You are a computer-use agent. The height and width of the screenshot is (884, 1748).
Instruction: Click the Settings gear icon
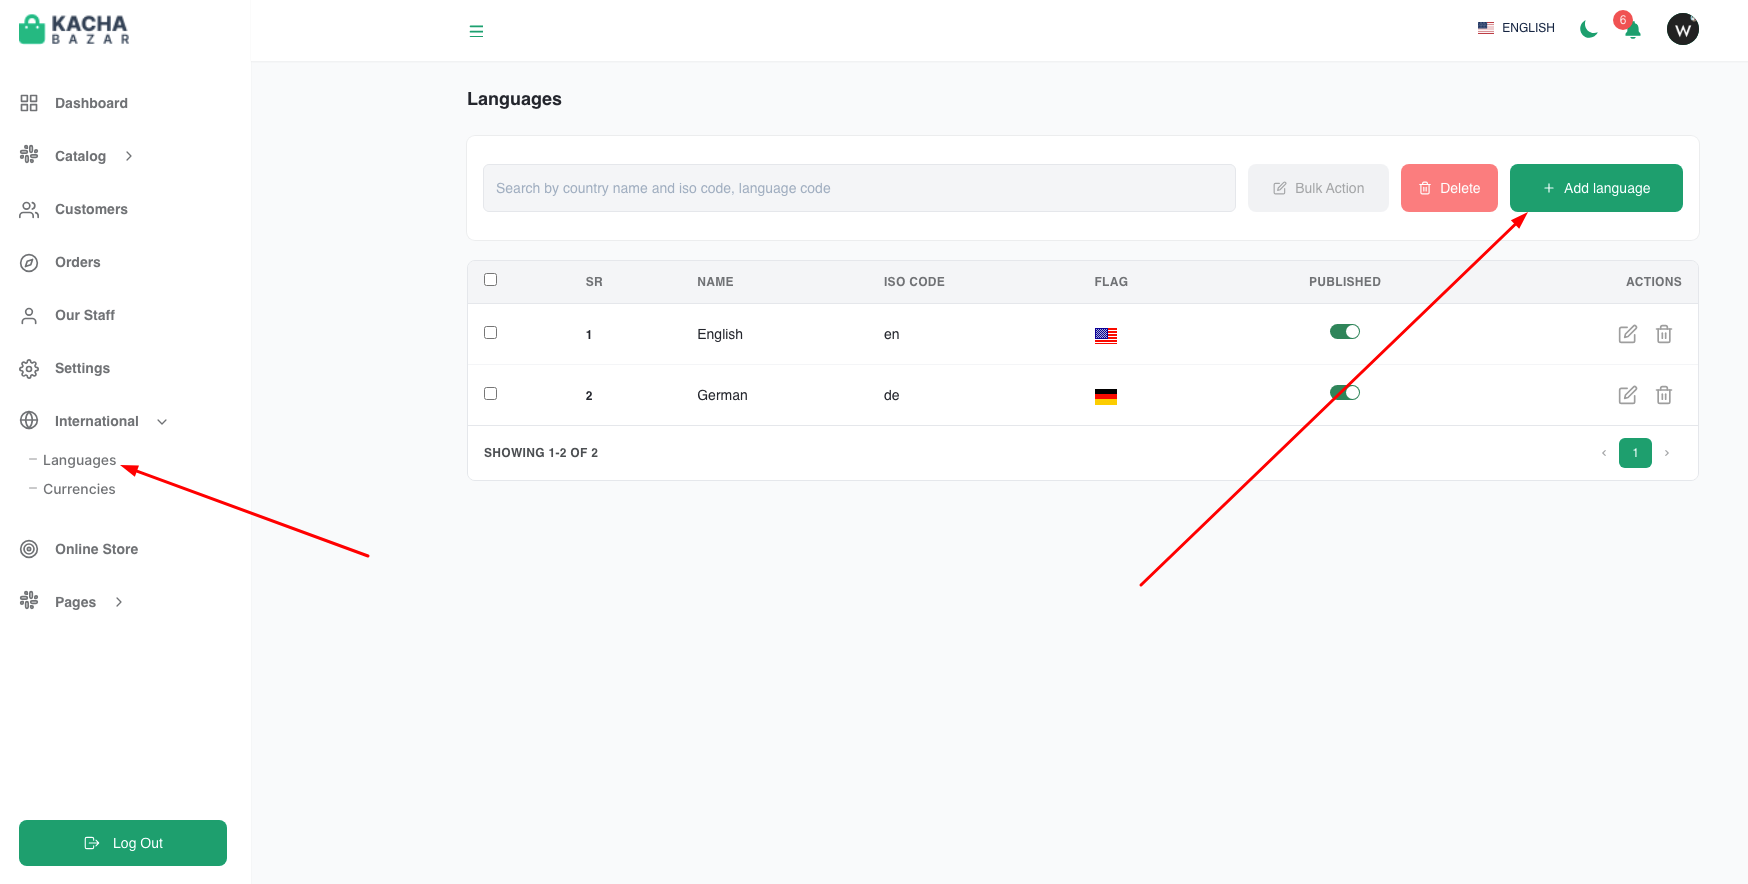click(x=29, y=368)
